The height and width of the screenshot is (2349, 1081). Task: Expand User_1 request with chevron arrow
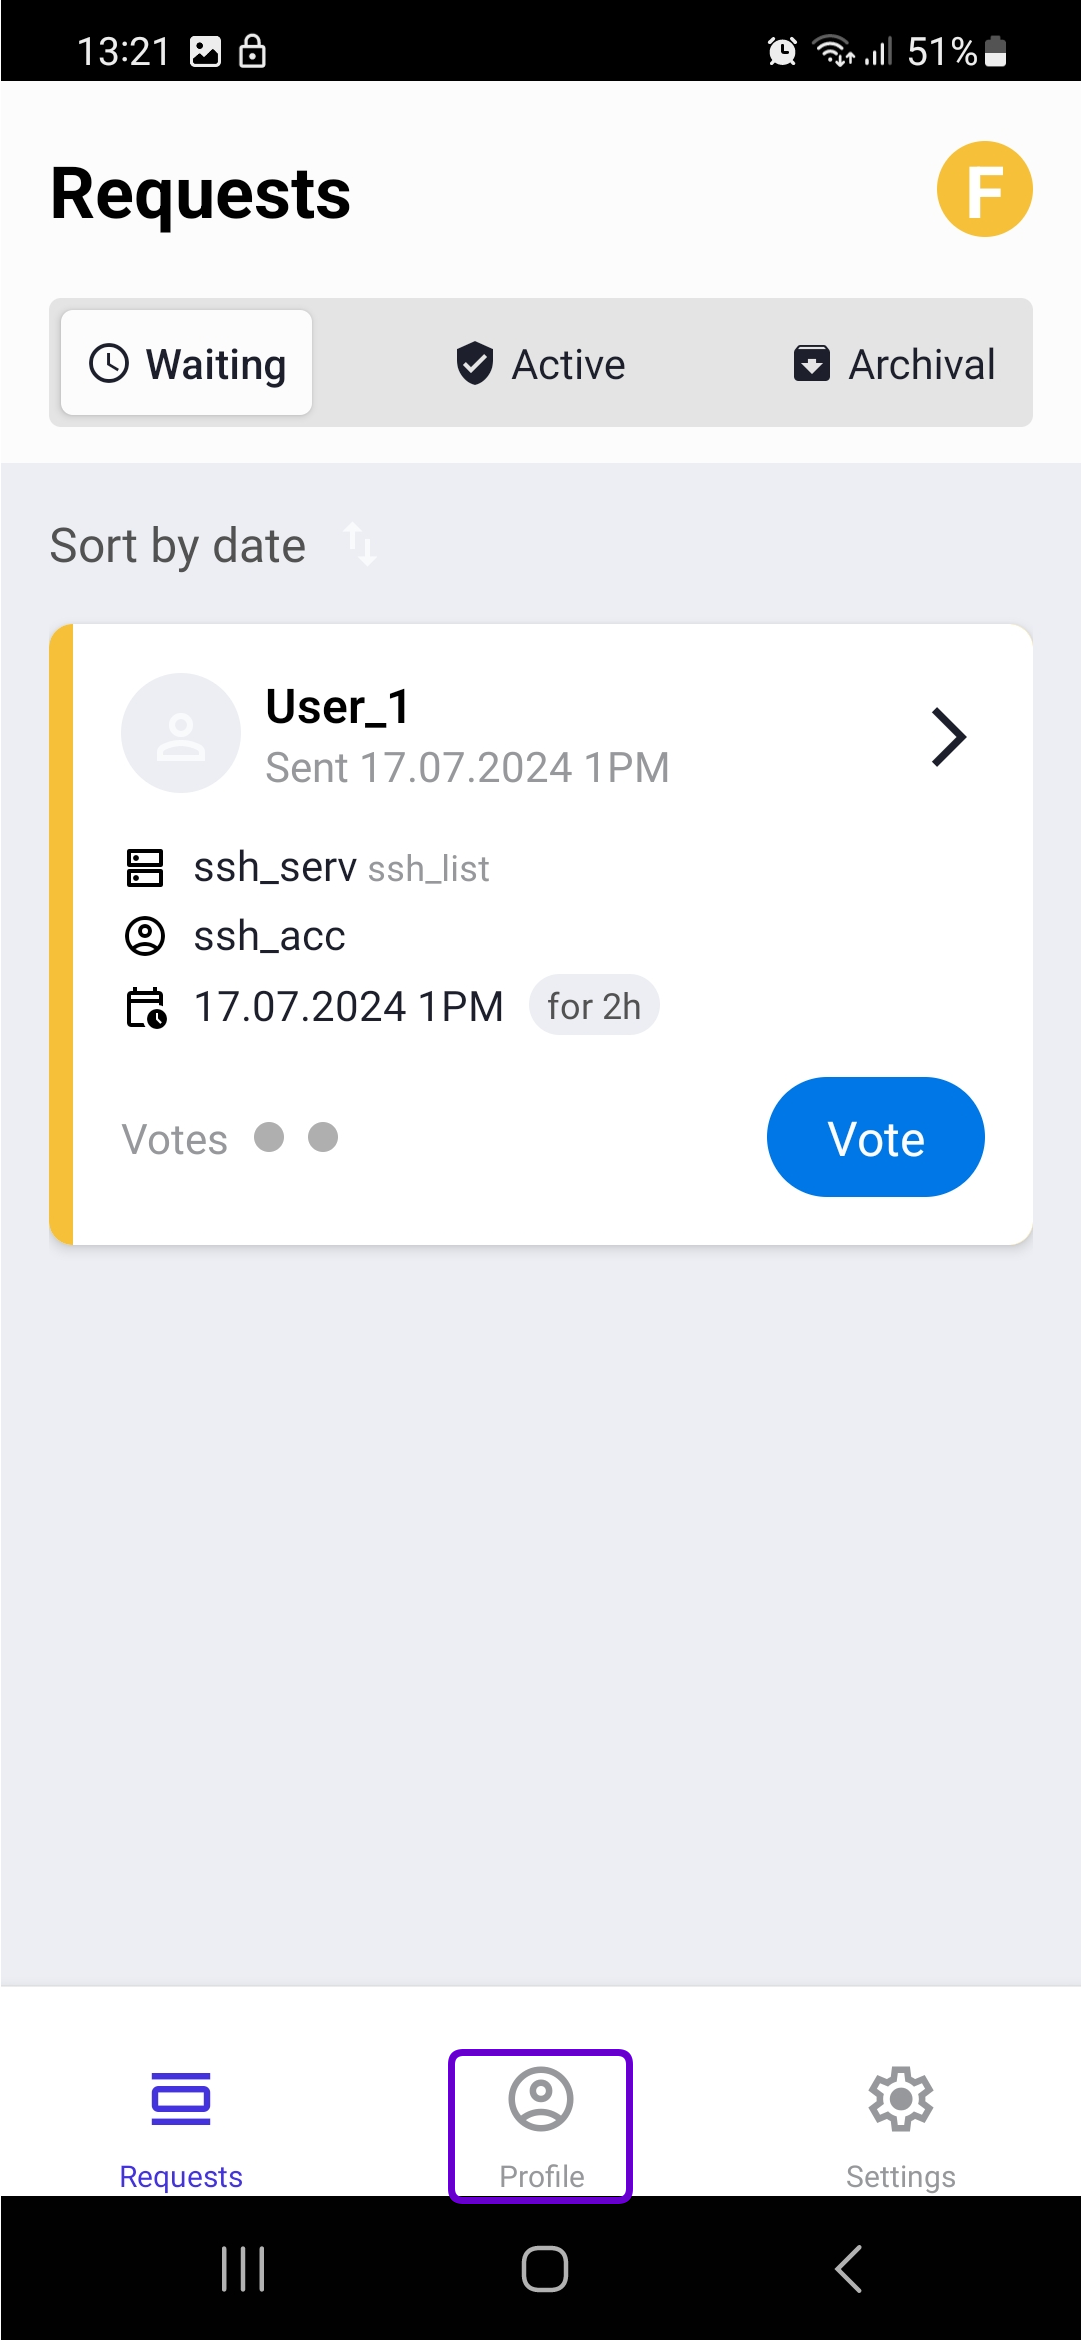click(x=948, y=737)
